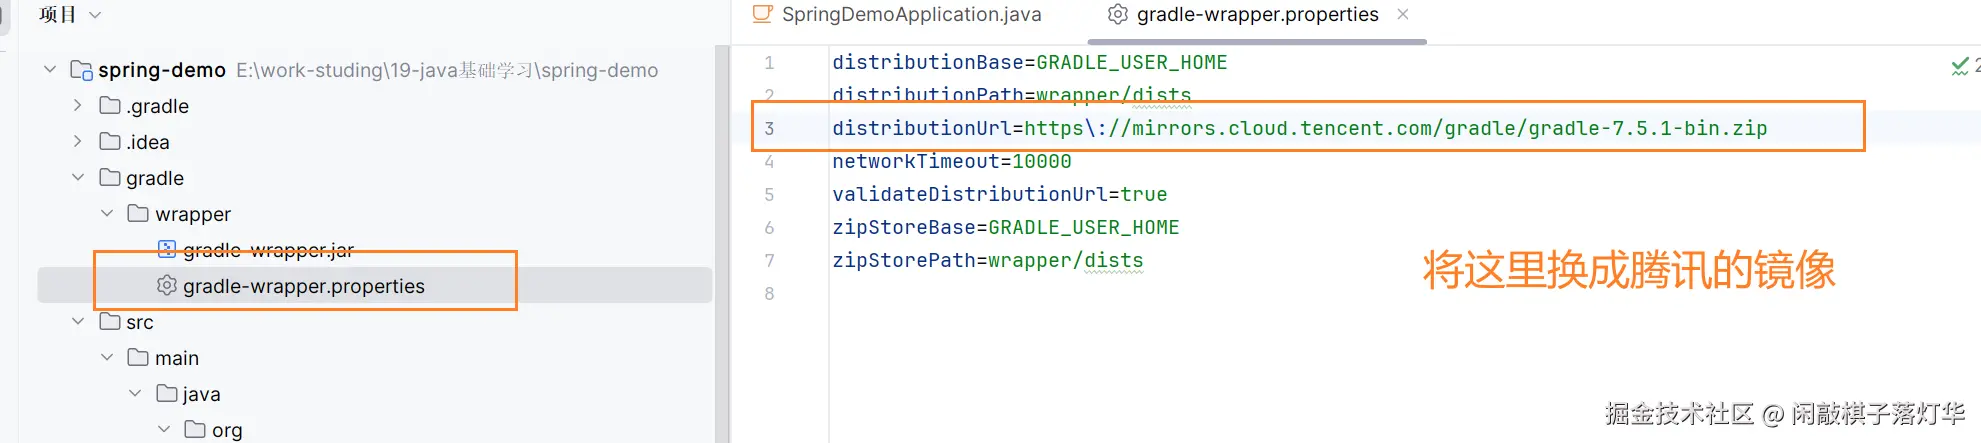Click the wrapper folder icon
The image size is (1981, 443).
click(138, 213)
